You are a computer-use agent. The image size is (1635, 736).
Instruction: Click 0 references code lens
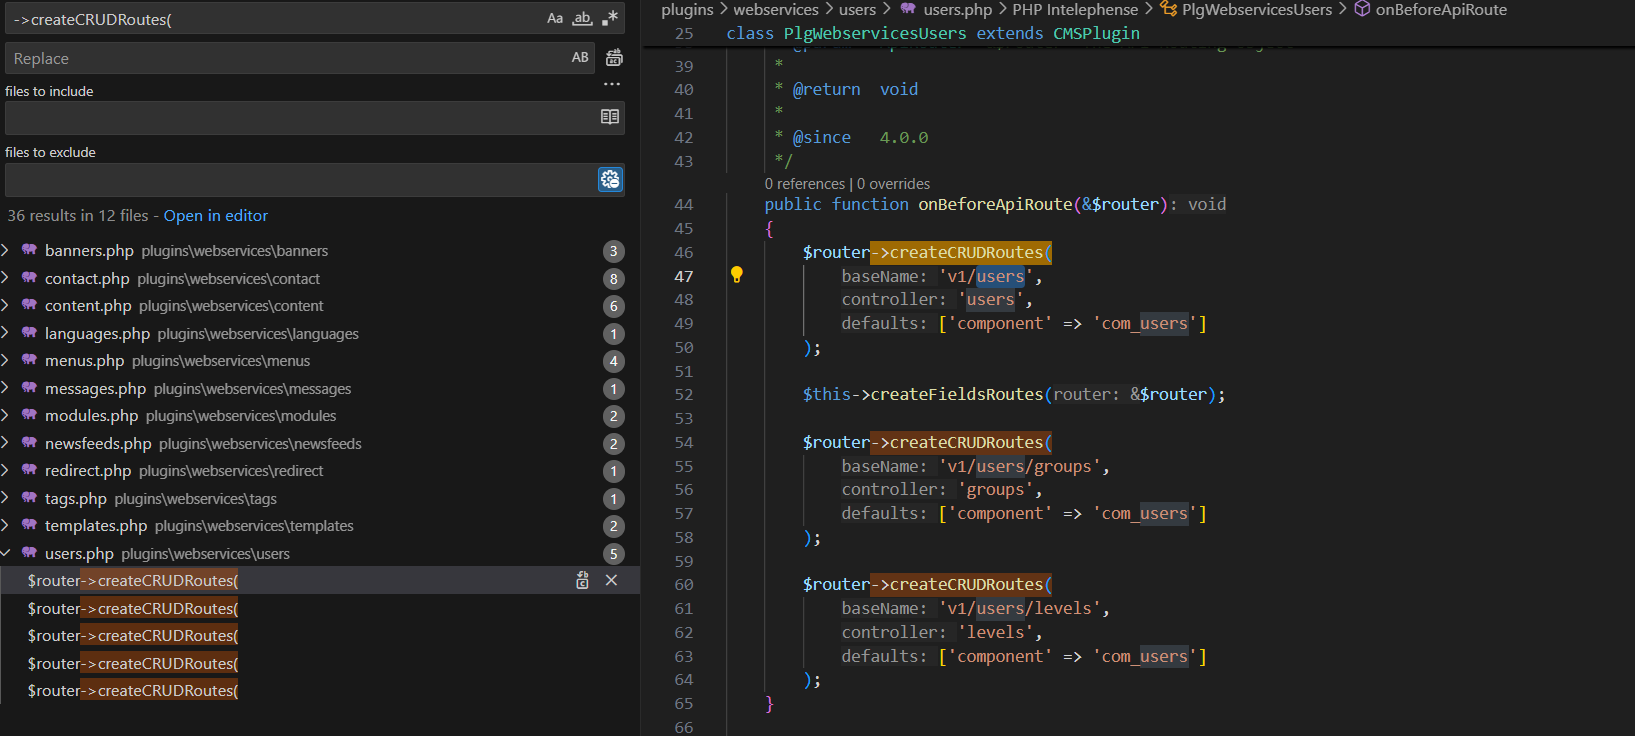(x=805, y=184)
